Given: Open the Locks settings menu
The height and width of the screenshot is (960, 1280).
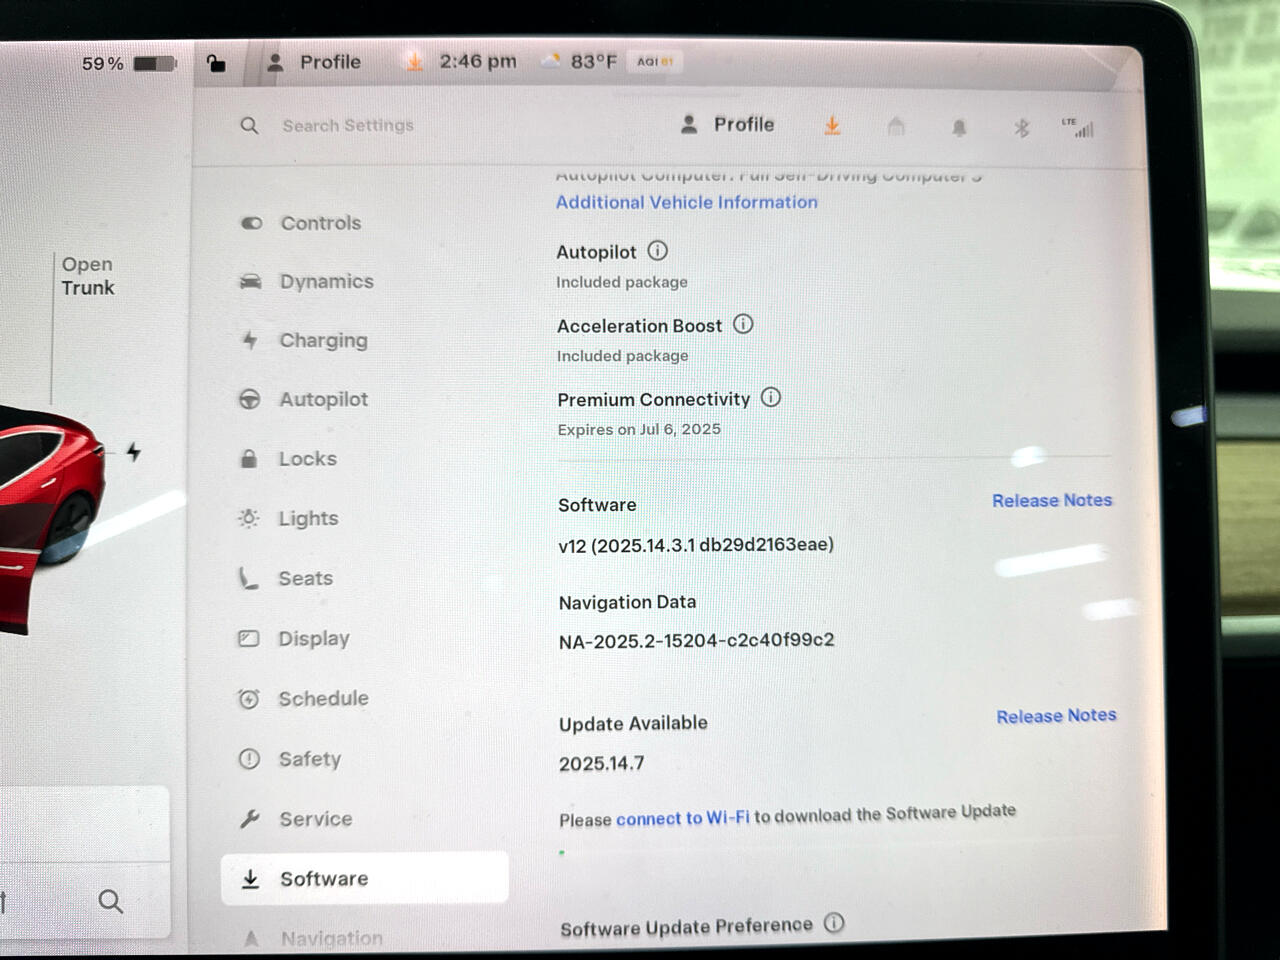Looking at the screenshot, I should point(307,459).
